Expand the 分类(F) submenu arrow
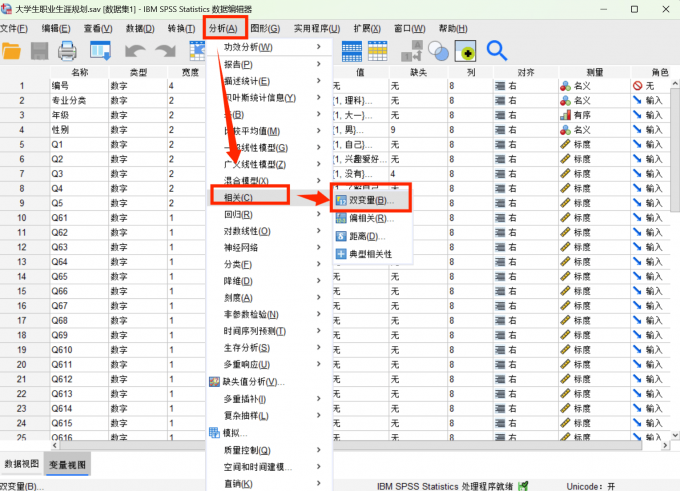This screenshot has width=680, height=491. coord(319,264)
